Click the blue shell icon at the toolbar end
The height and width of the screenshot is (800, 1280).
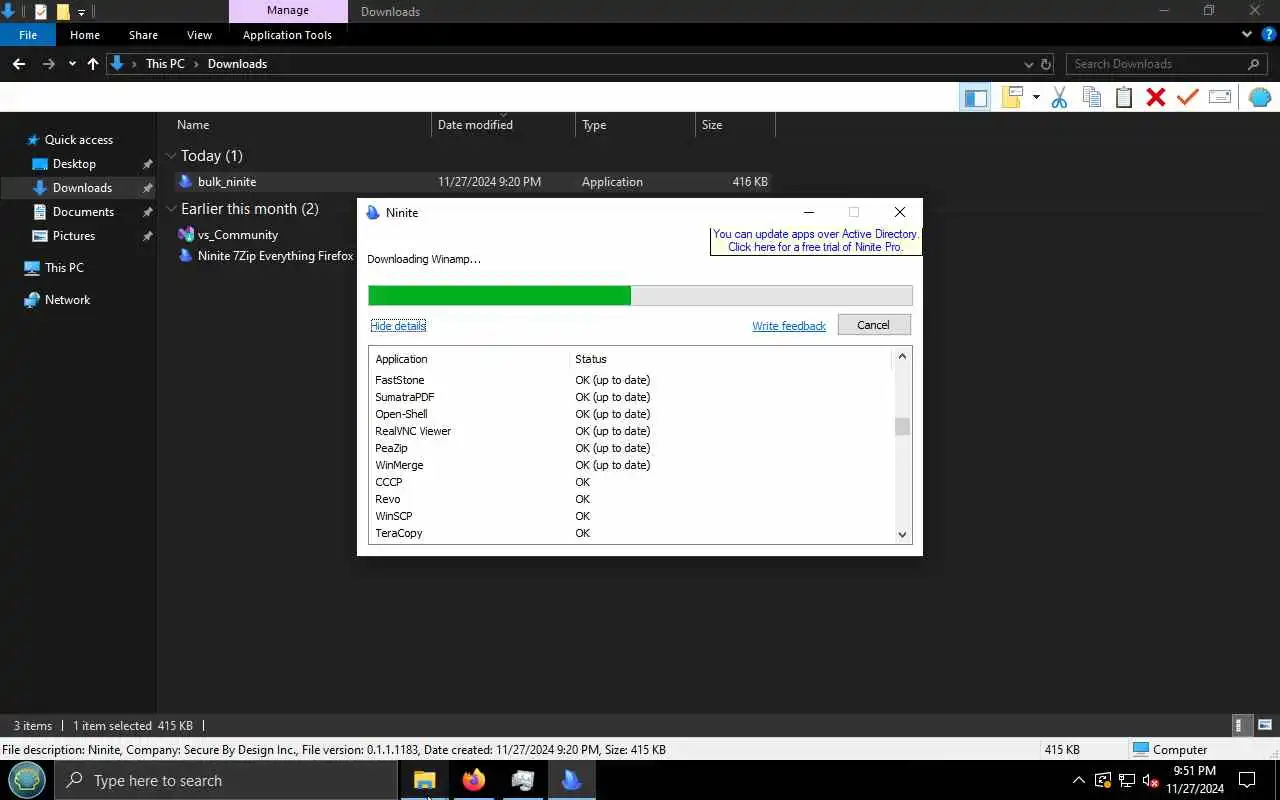tap(1260, 97)
